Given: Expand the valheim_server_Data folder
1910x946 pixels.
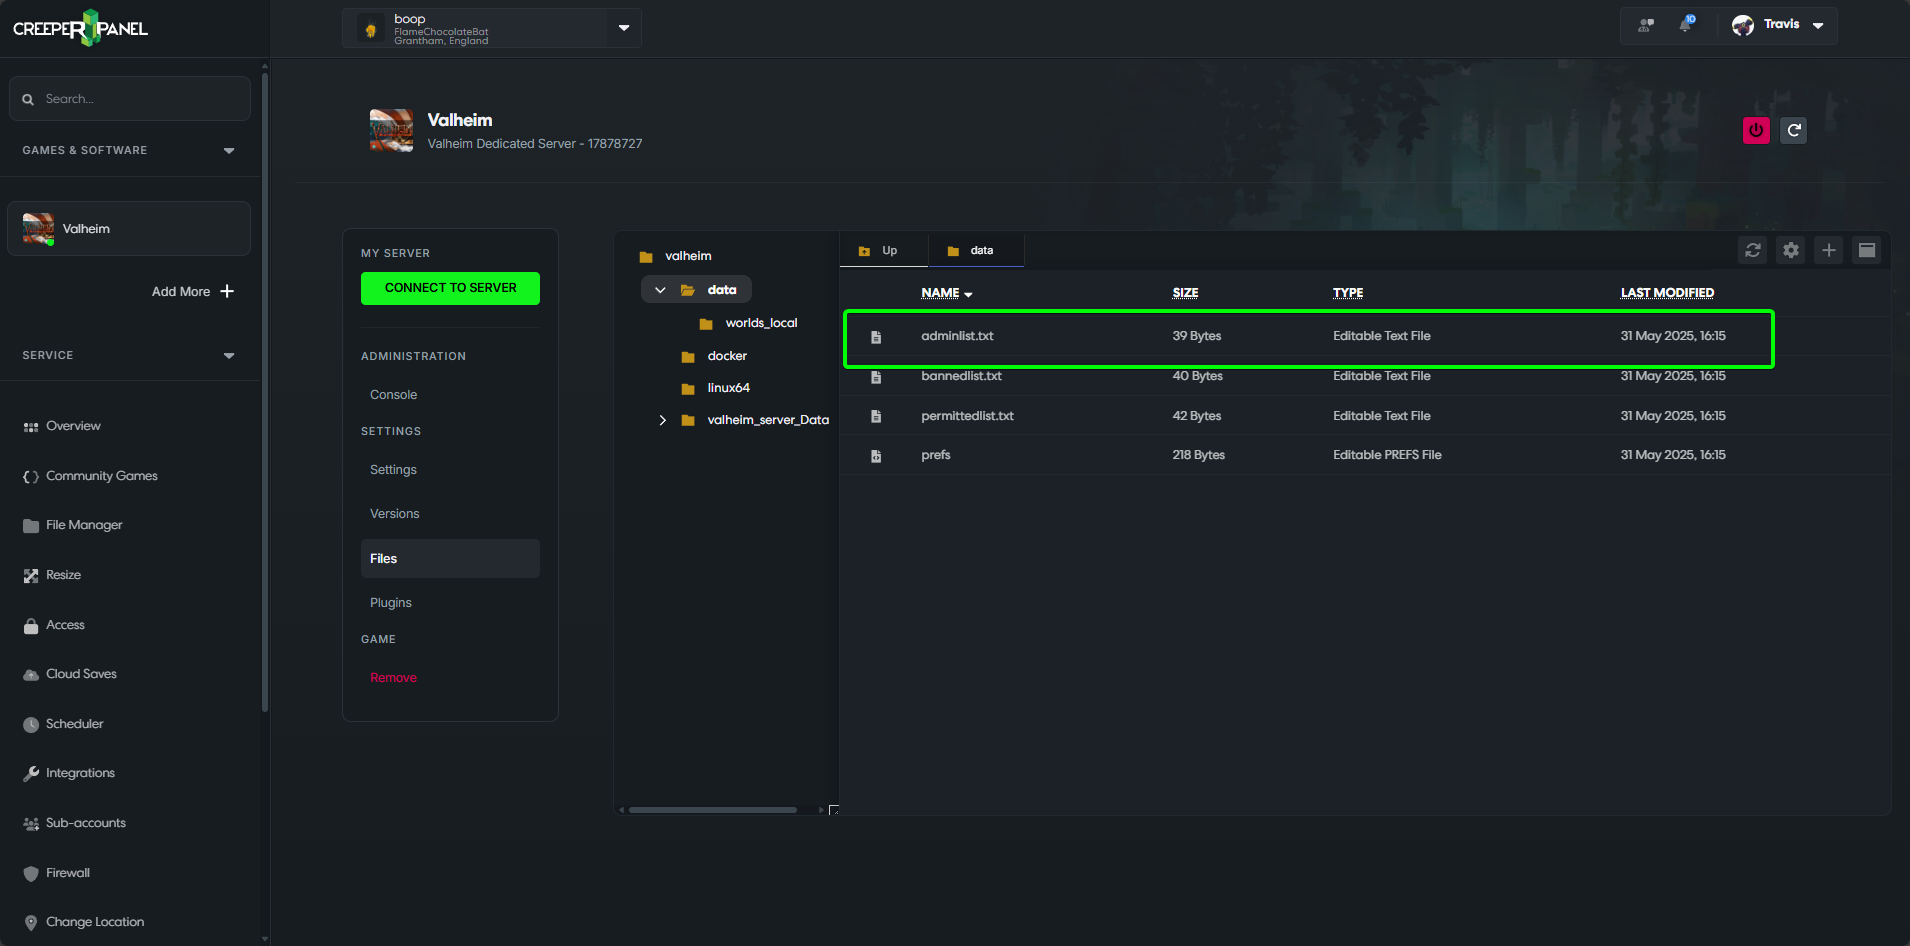Looking at the screenshot, I should pos(662,420).
